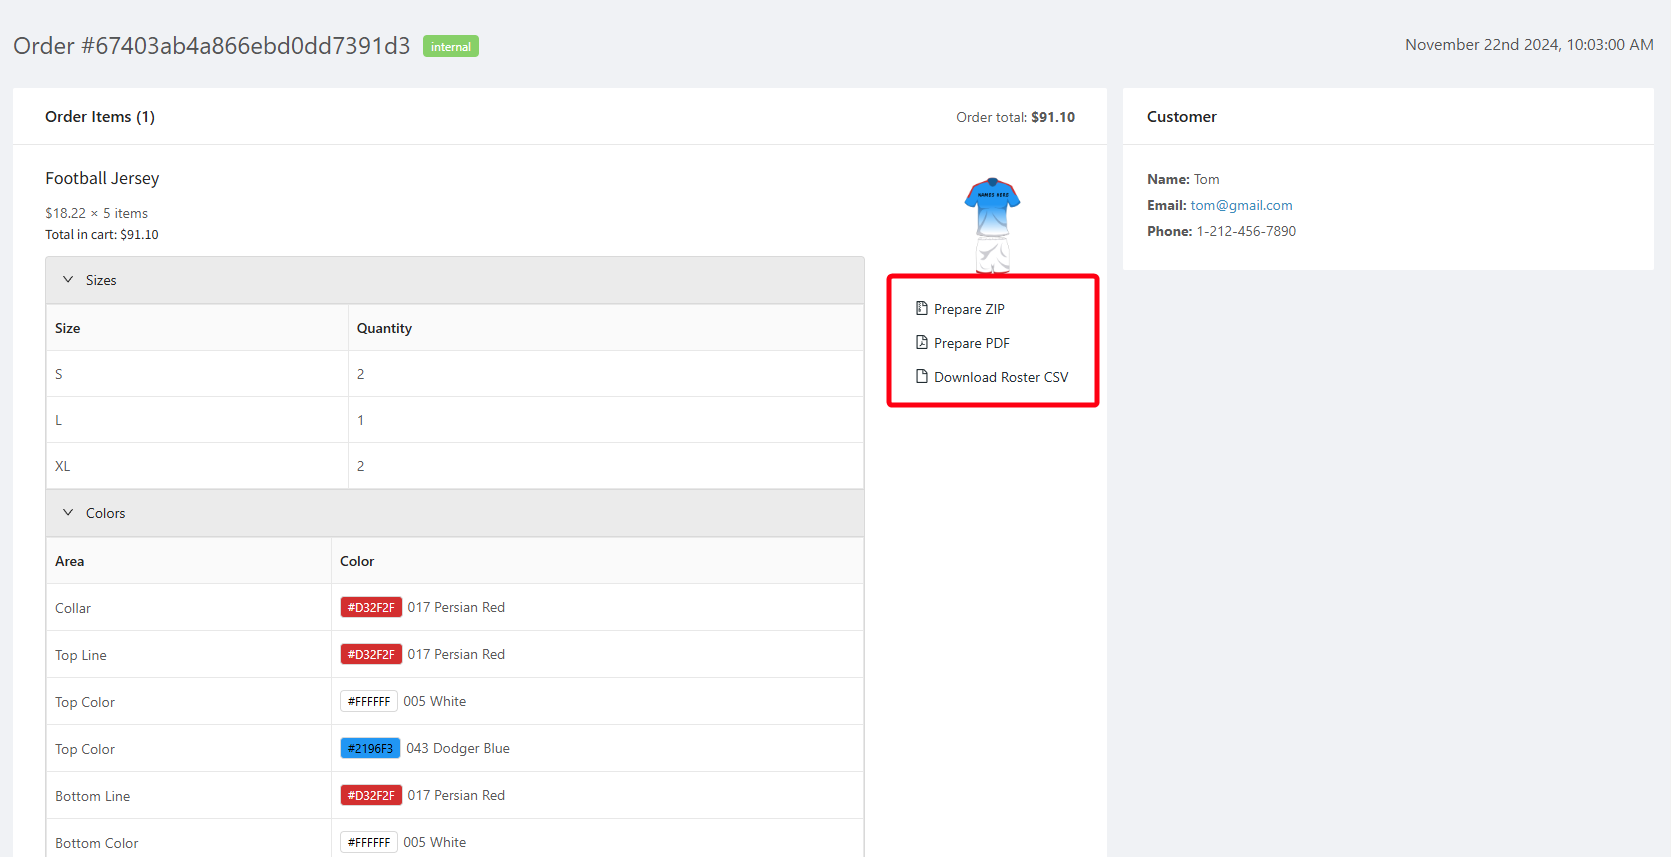Click the green internal badge

[451, 46]
